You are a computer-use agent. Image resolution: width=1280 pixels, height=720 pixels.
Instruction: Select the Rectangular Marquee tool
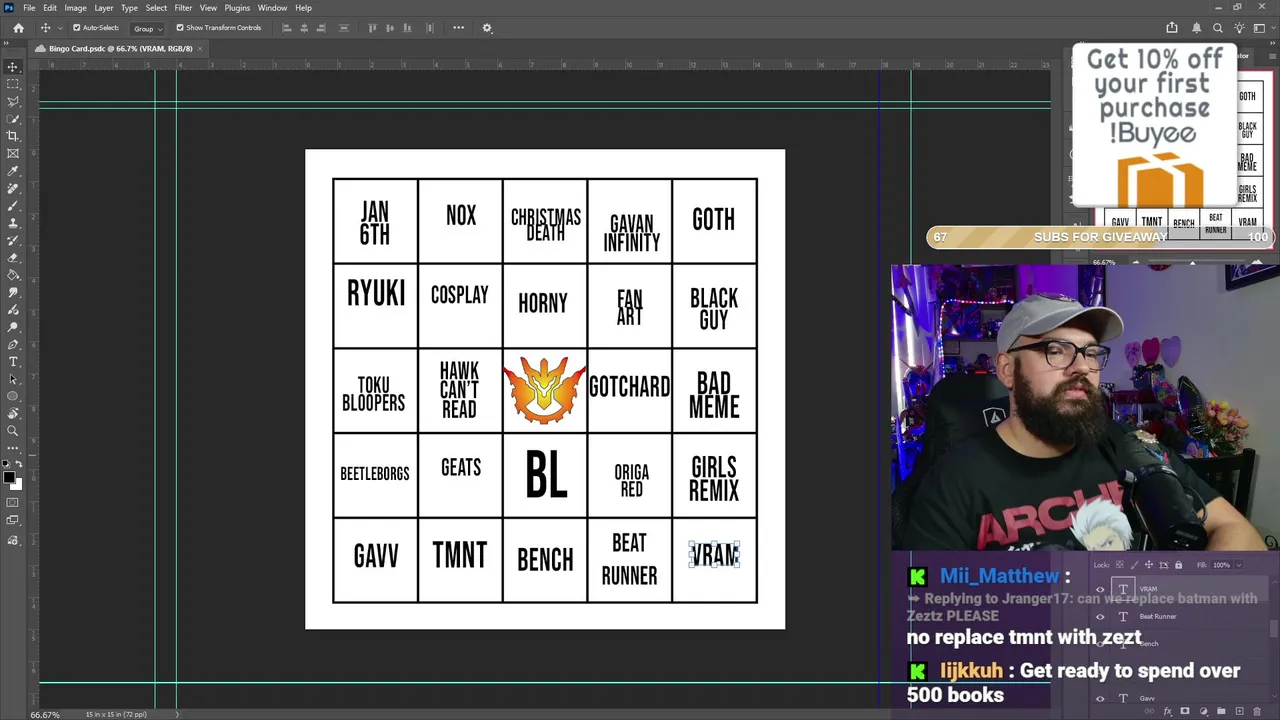(13, 84)
